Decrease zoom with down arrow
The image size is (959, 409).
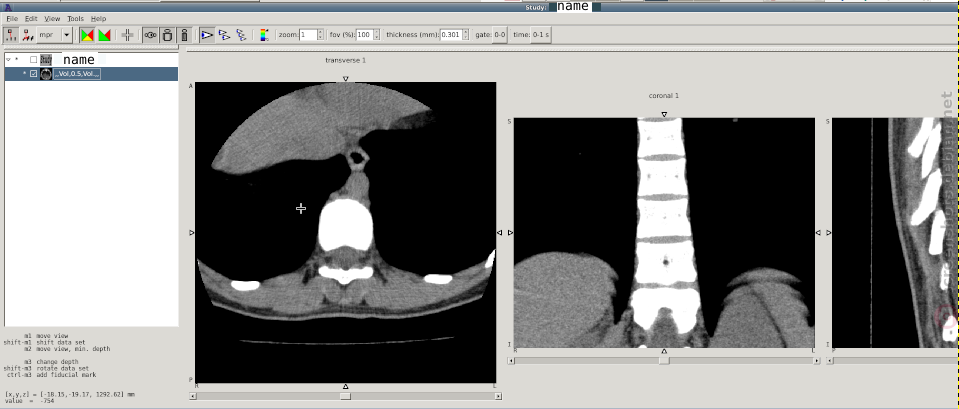(x=320, y=38)
